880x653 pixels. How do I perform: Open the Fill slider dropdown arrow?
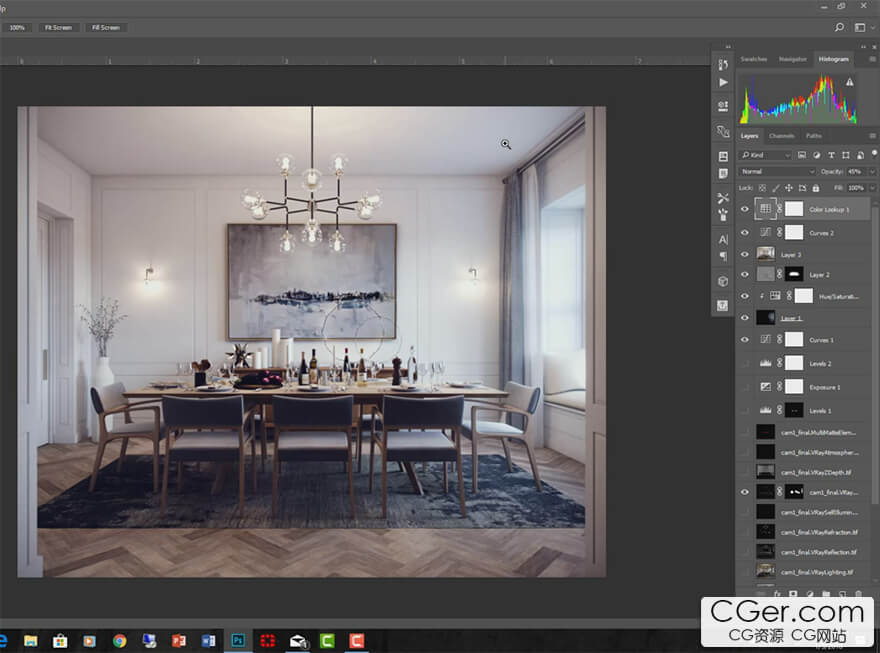(872, 188)
